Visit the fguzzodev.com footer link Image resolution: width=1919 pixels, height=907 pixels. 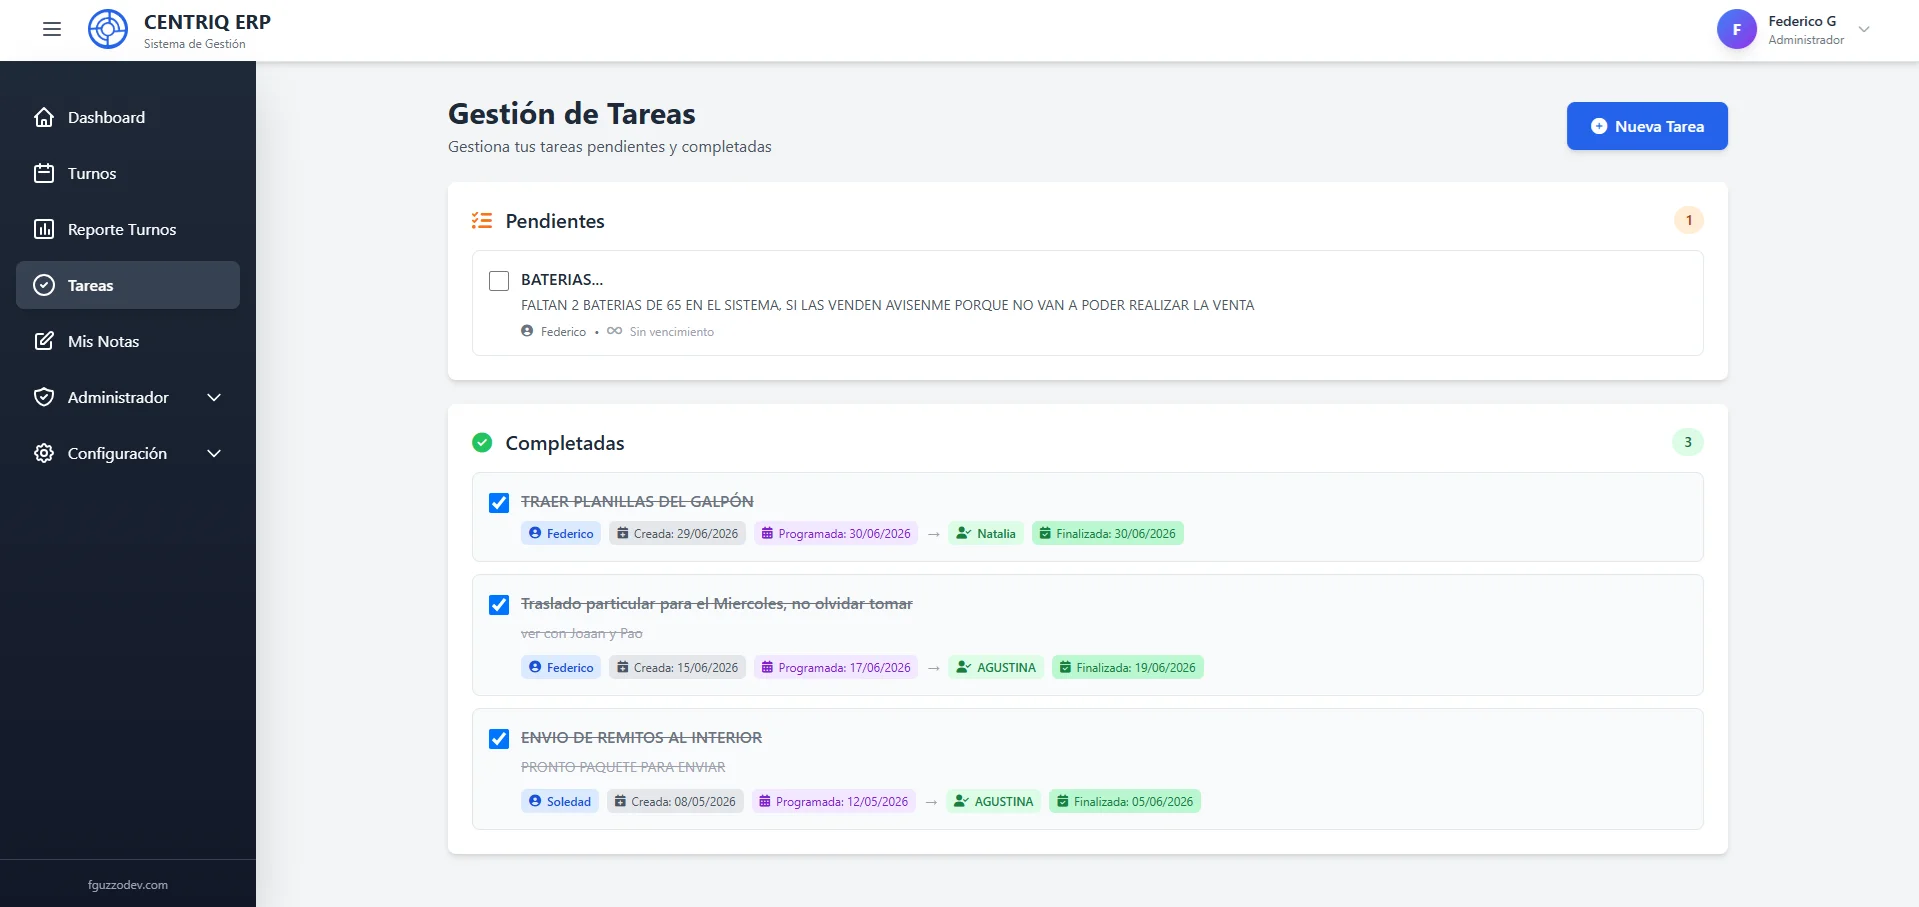128,885
